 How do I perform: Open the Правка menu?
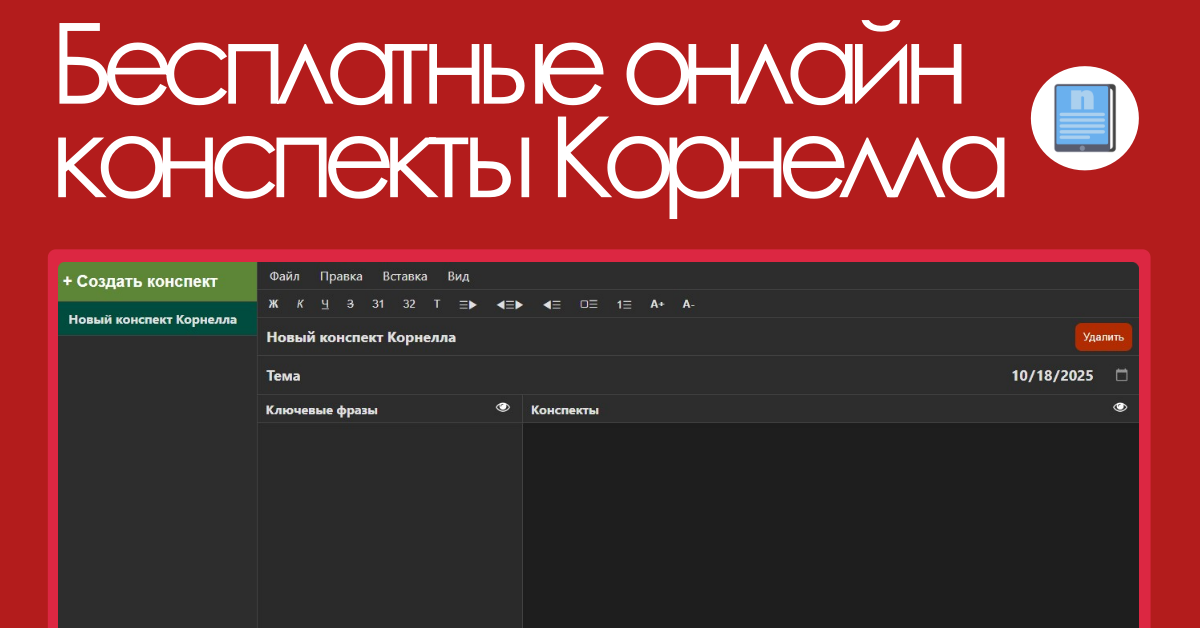click(341, 277)
